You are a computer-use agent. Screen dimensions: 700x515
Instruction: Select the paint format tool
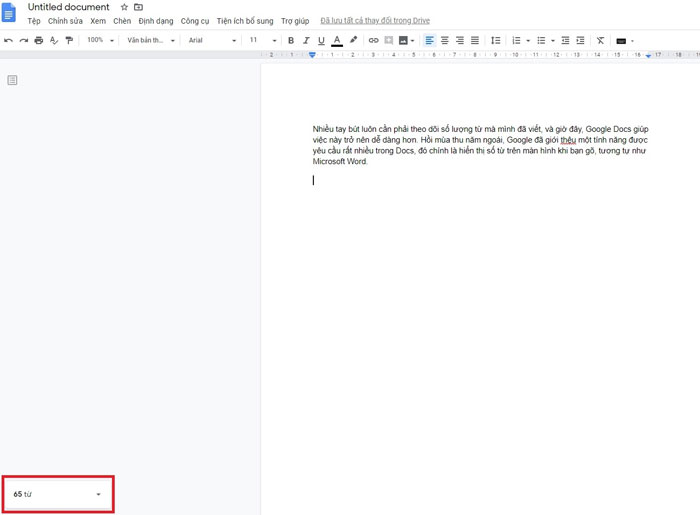pos(69,41)
